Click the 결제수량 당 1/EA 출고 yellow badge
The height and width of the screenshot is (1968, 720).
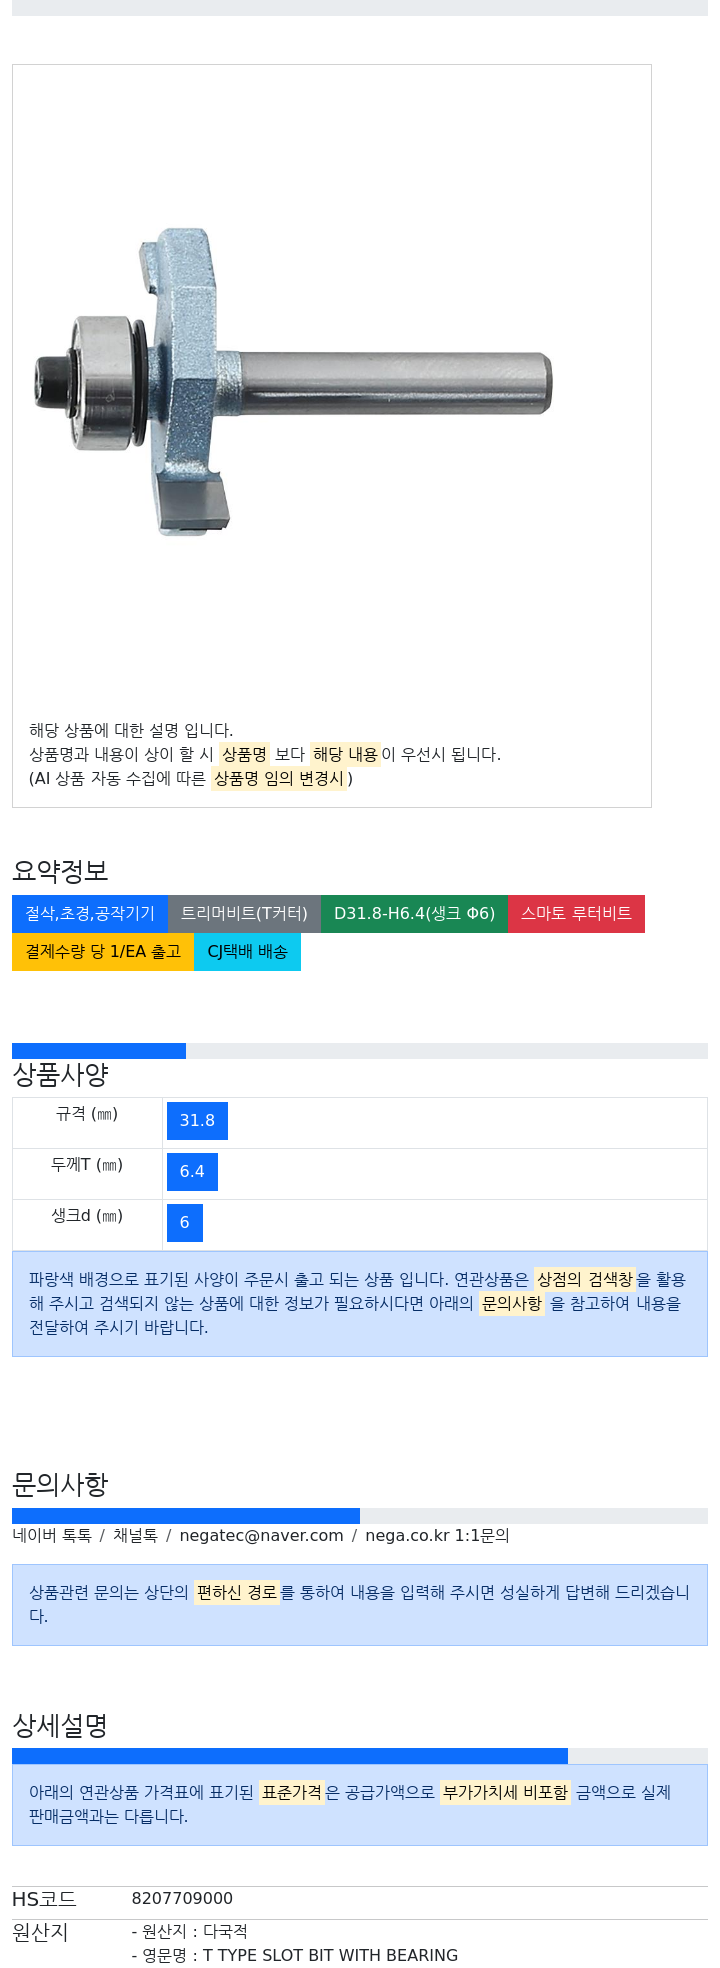103,952
